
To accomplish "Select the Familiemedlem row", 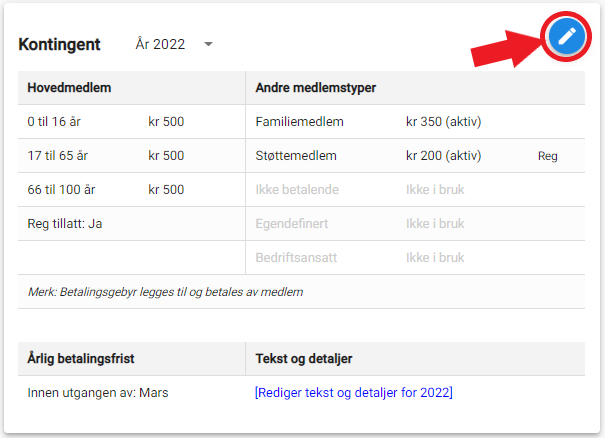I will [415, 122].
